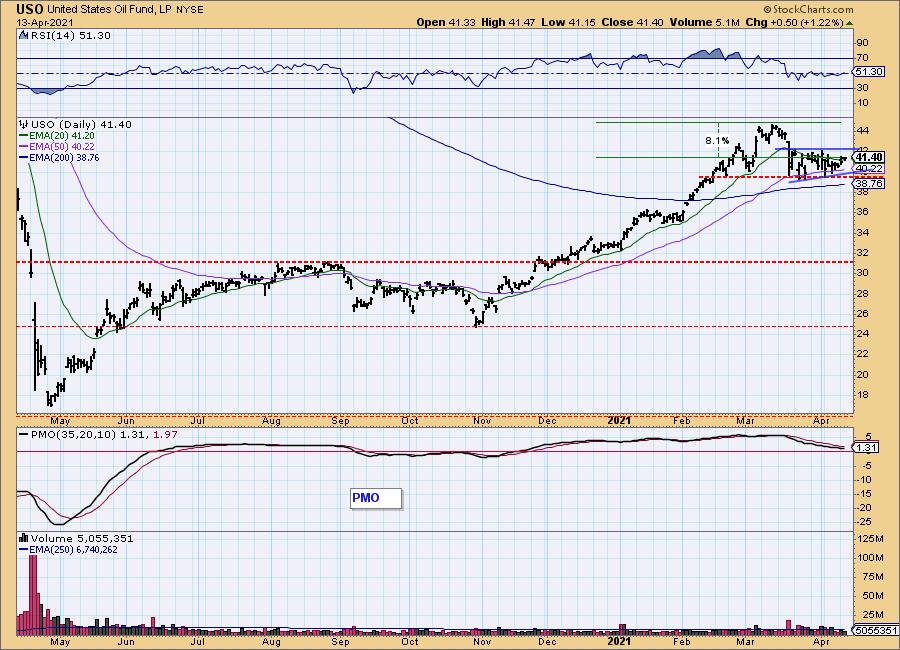Click the 38.76 price axis tag
The width and height of the screenshot is (900, 650).
pyautogui.click(x=868, y=183)
